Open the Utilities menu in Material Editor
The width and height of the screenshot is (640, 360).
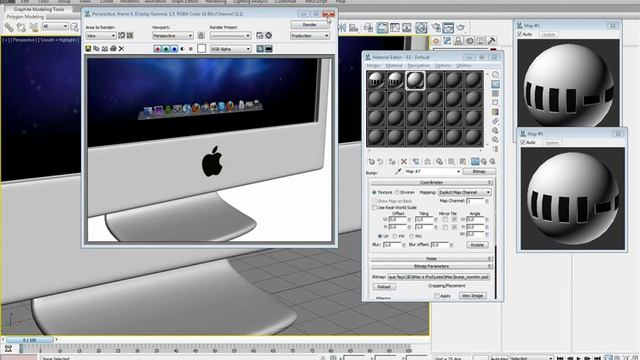click(464, 65)
